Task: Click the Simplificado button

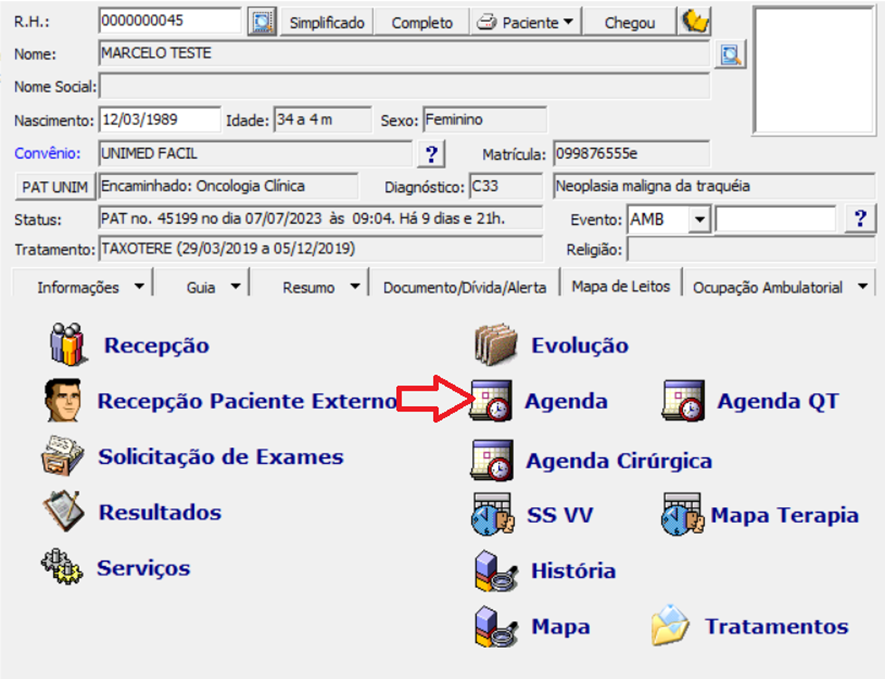Action: (327, 23)
